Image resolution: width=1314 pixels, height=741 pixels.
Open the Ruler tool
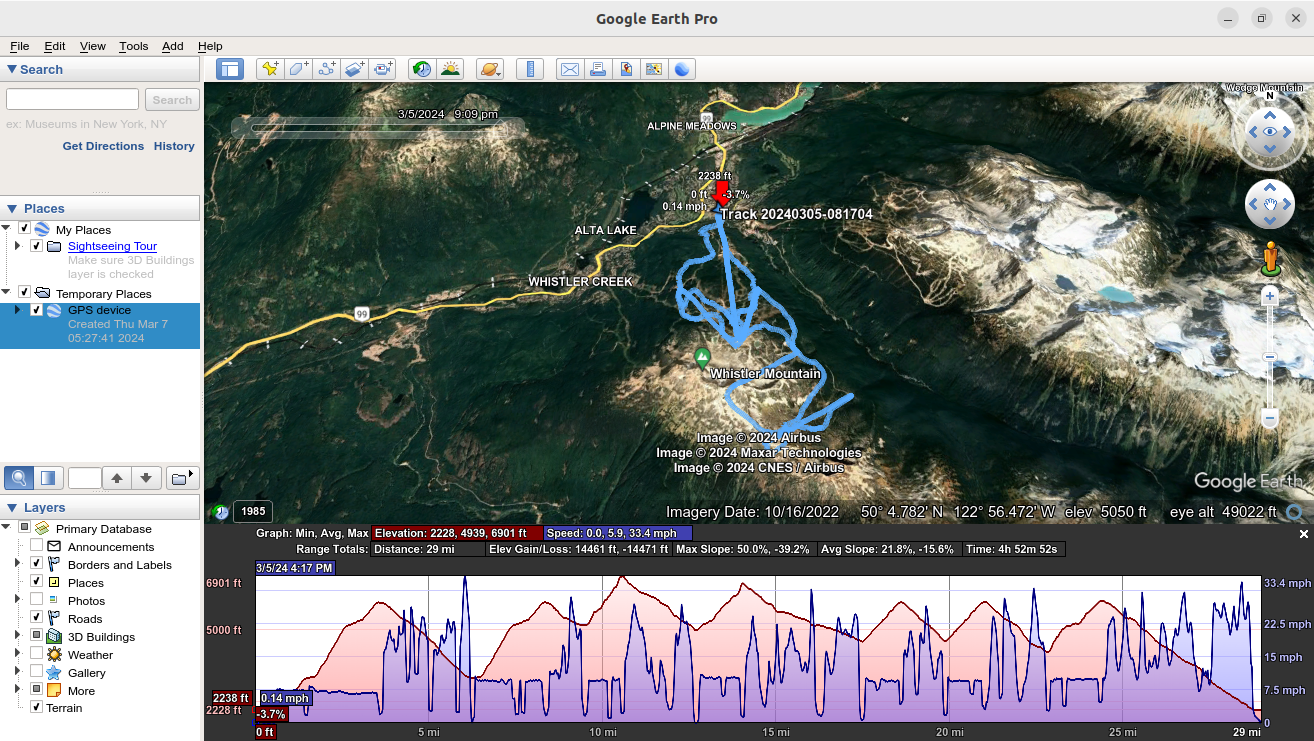tap(530, 69)
